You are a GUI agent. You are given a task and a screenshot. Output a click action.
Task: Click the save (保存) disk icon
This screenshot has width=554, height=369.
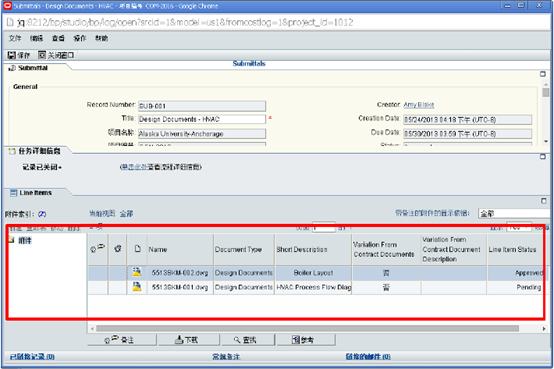12,55
